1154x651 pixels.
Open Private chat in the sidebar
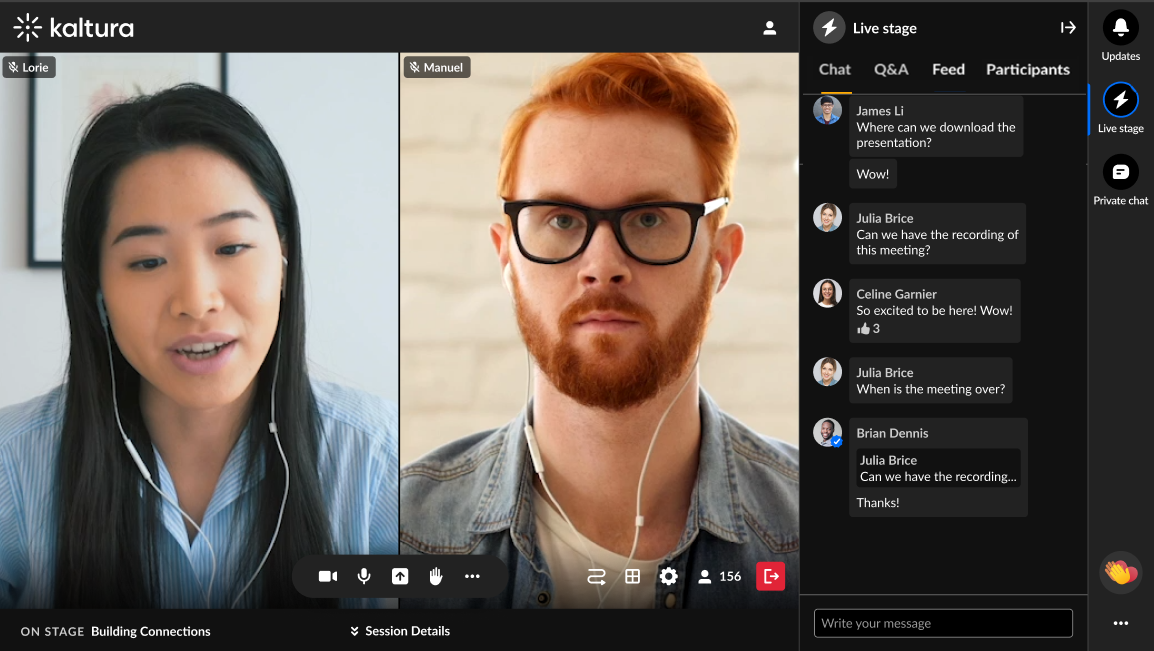[x=1120, y=180]
